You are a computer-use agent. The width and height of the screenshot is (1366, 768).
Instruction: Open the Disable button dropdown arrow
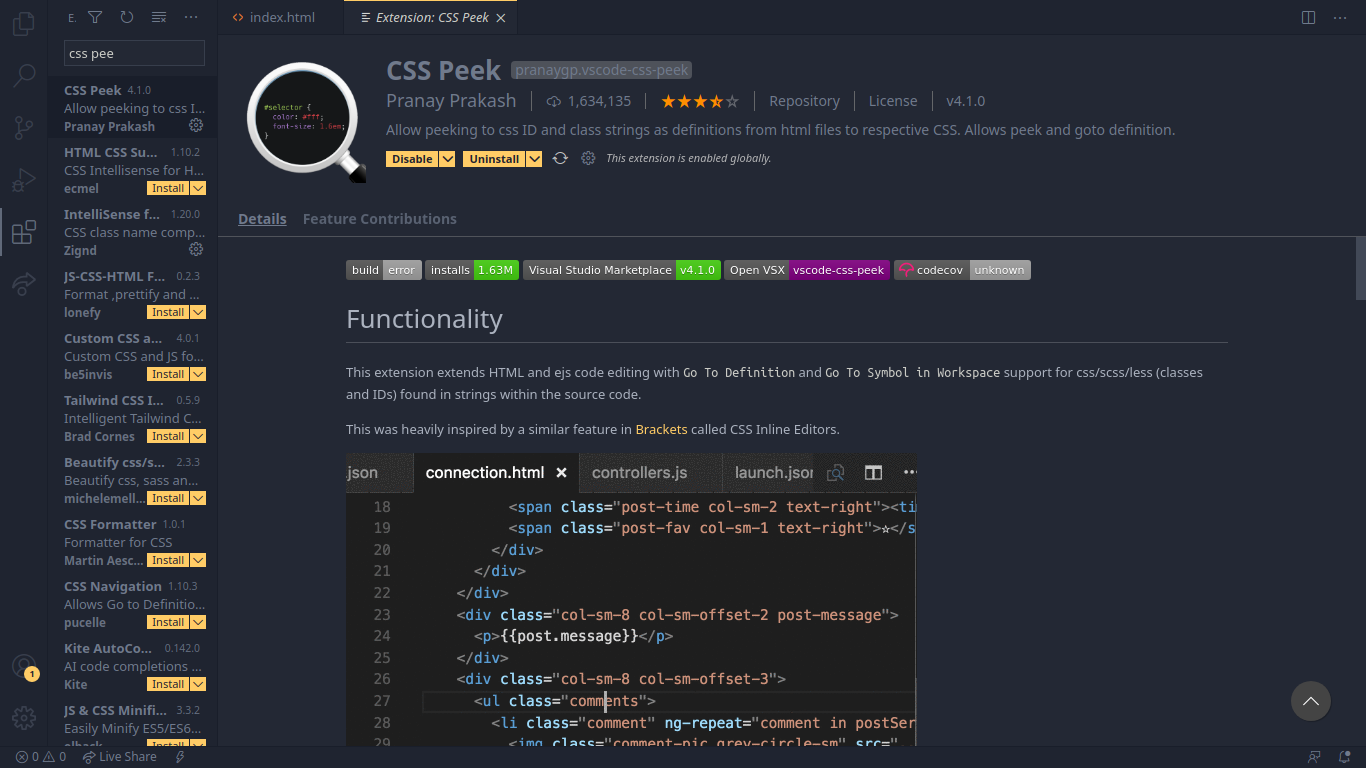[x=448, y=159]
